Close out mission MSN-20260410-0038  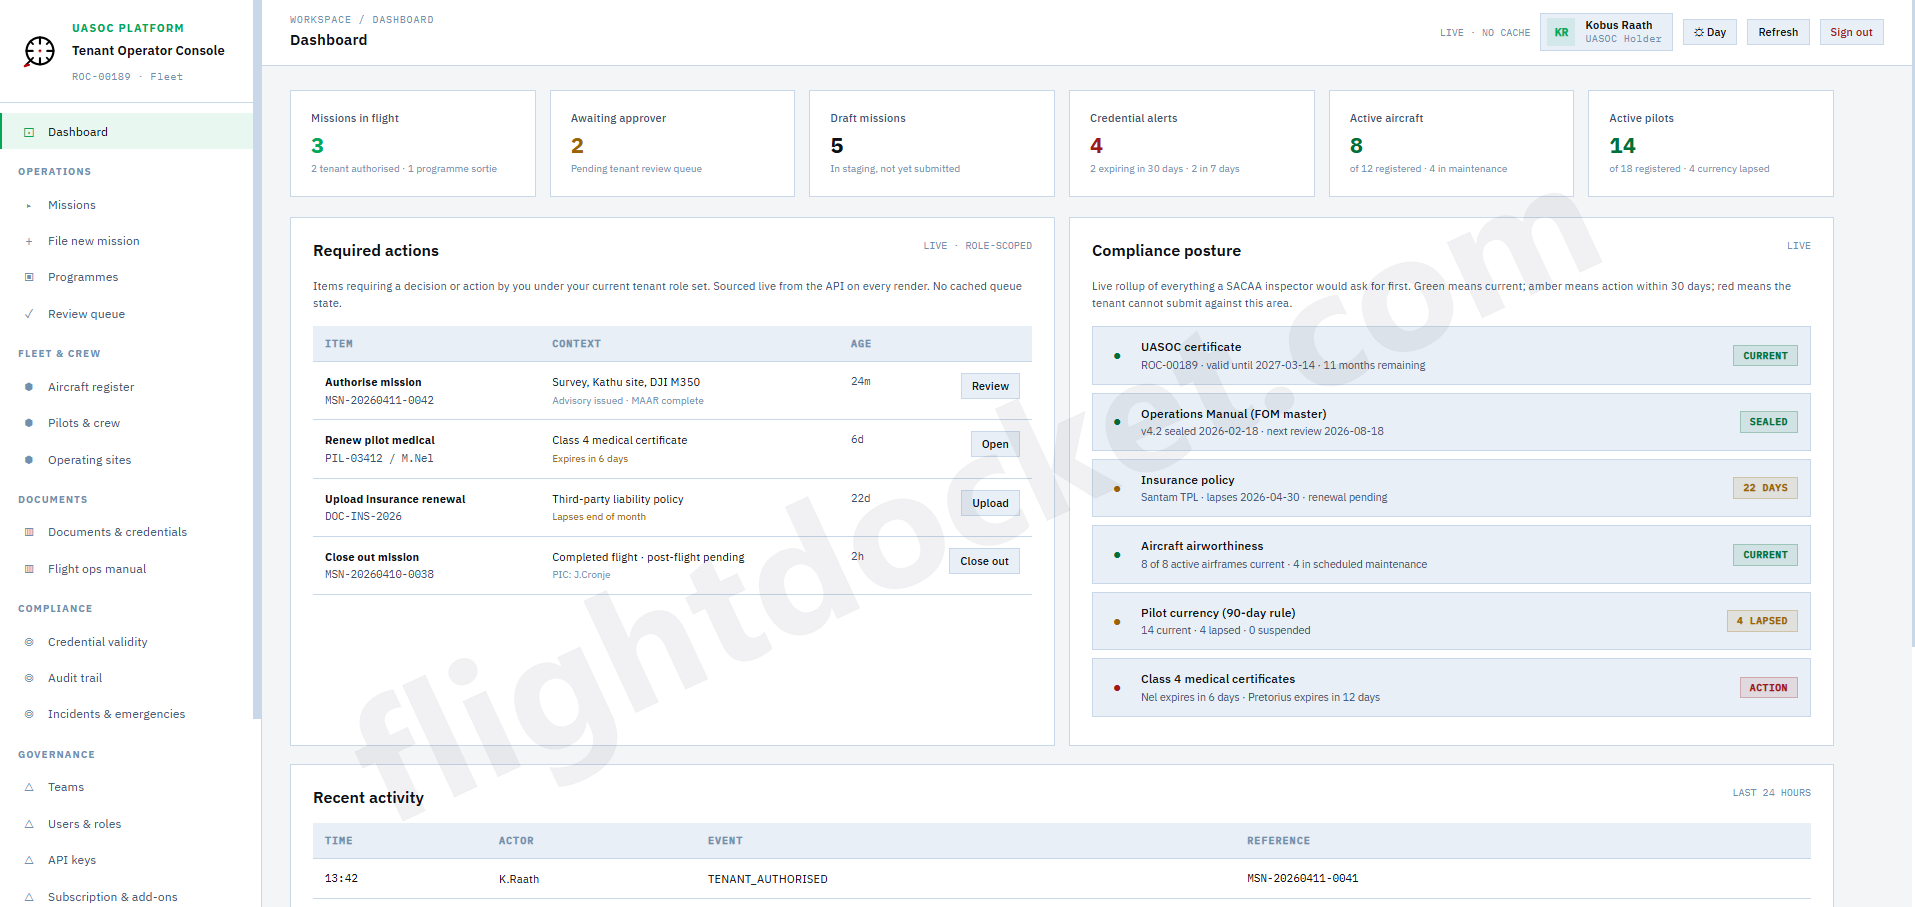tap(983, 561)
